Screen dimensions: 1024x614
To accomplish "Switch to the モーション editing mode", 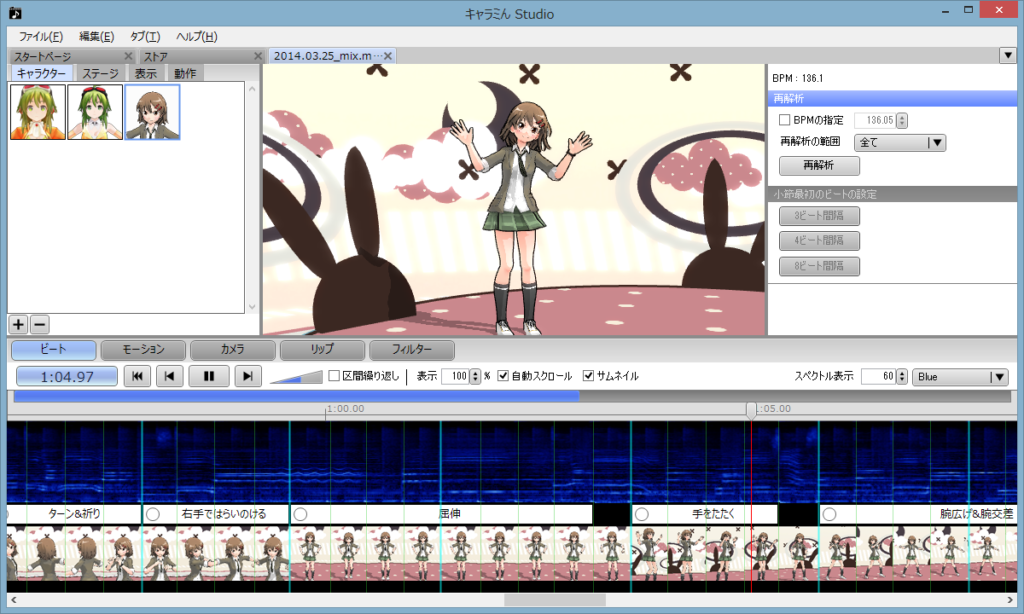I will pos(143,350).
